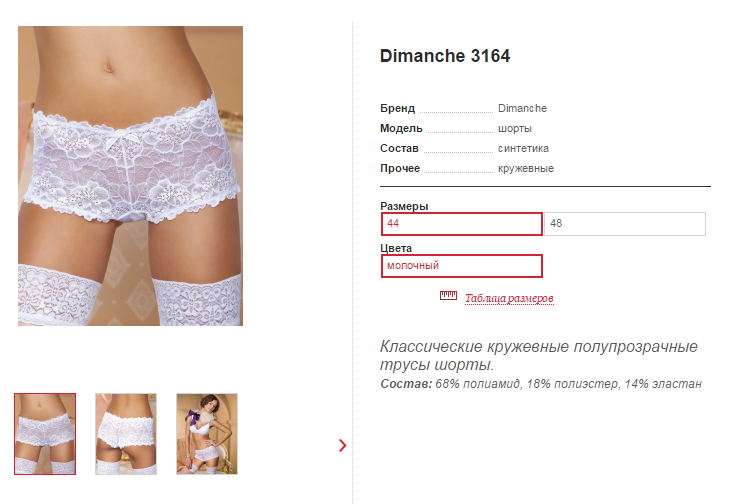Viewport: 735px width, 504px height.
Task: Click the italic product description paragraph
Action: tap(539, 355)
